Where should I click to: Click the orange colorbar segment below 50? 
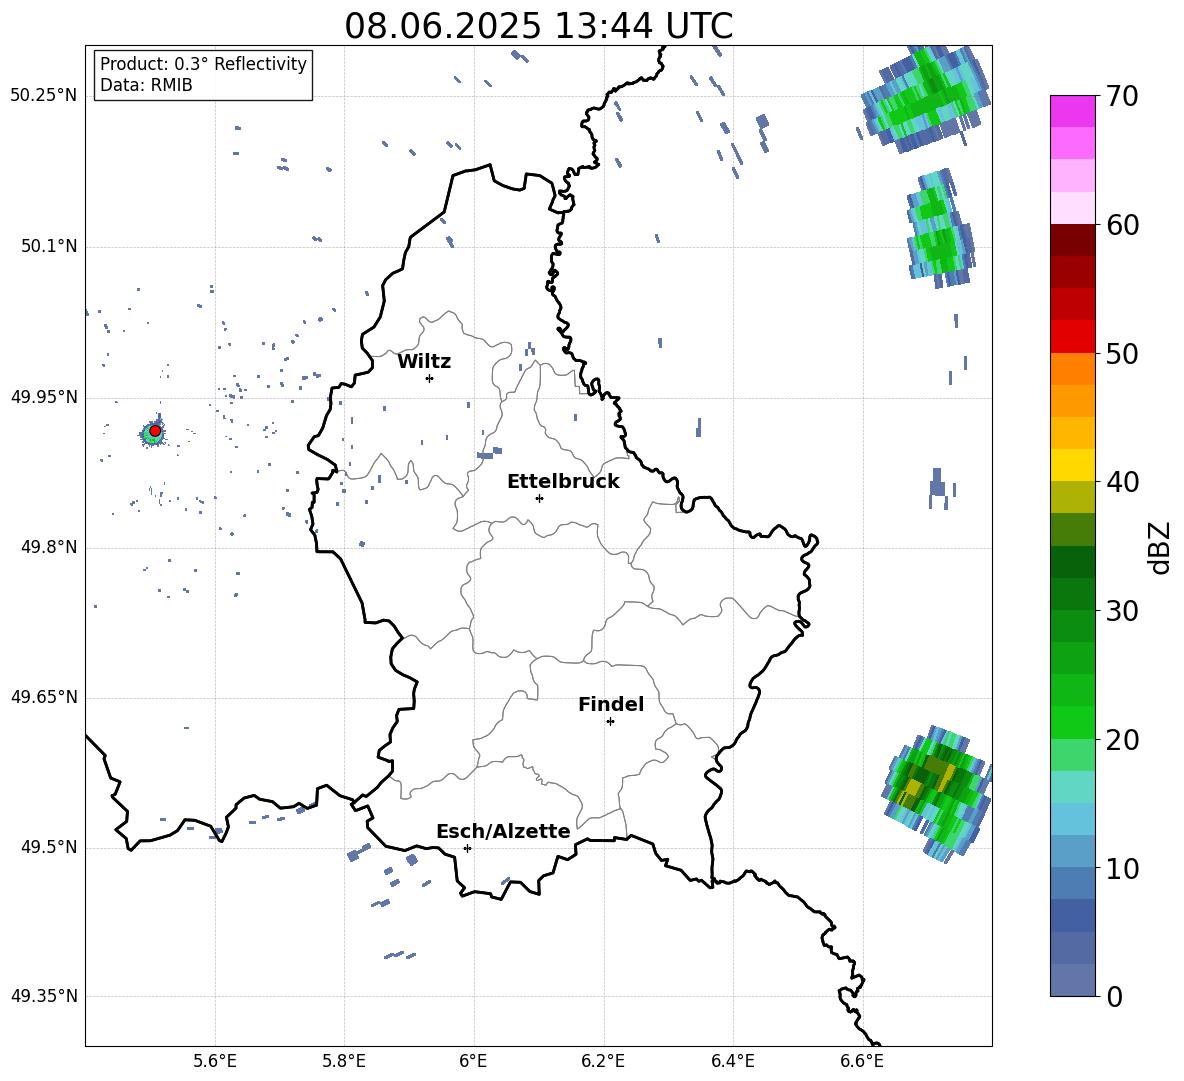tap(1072, 368)
